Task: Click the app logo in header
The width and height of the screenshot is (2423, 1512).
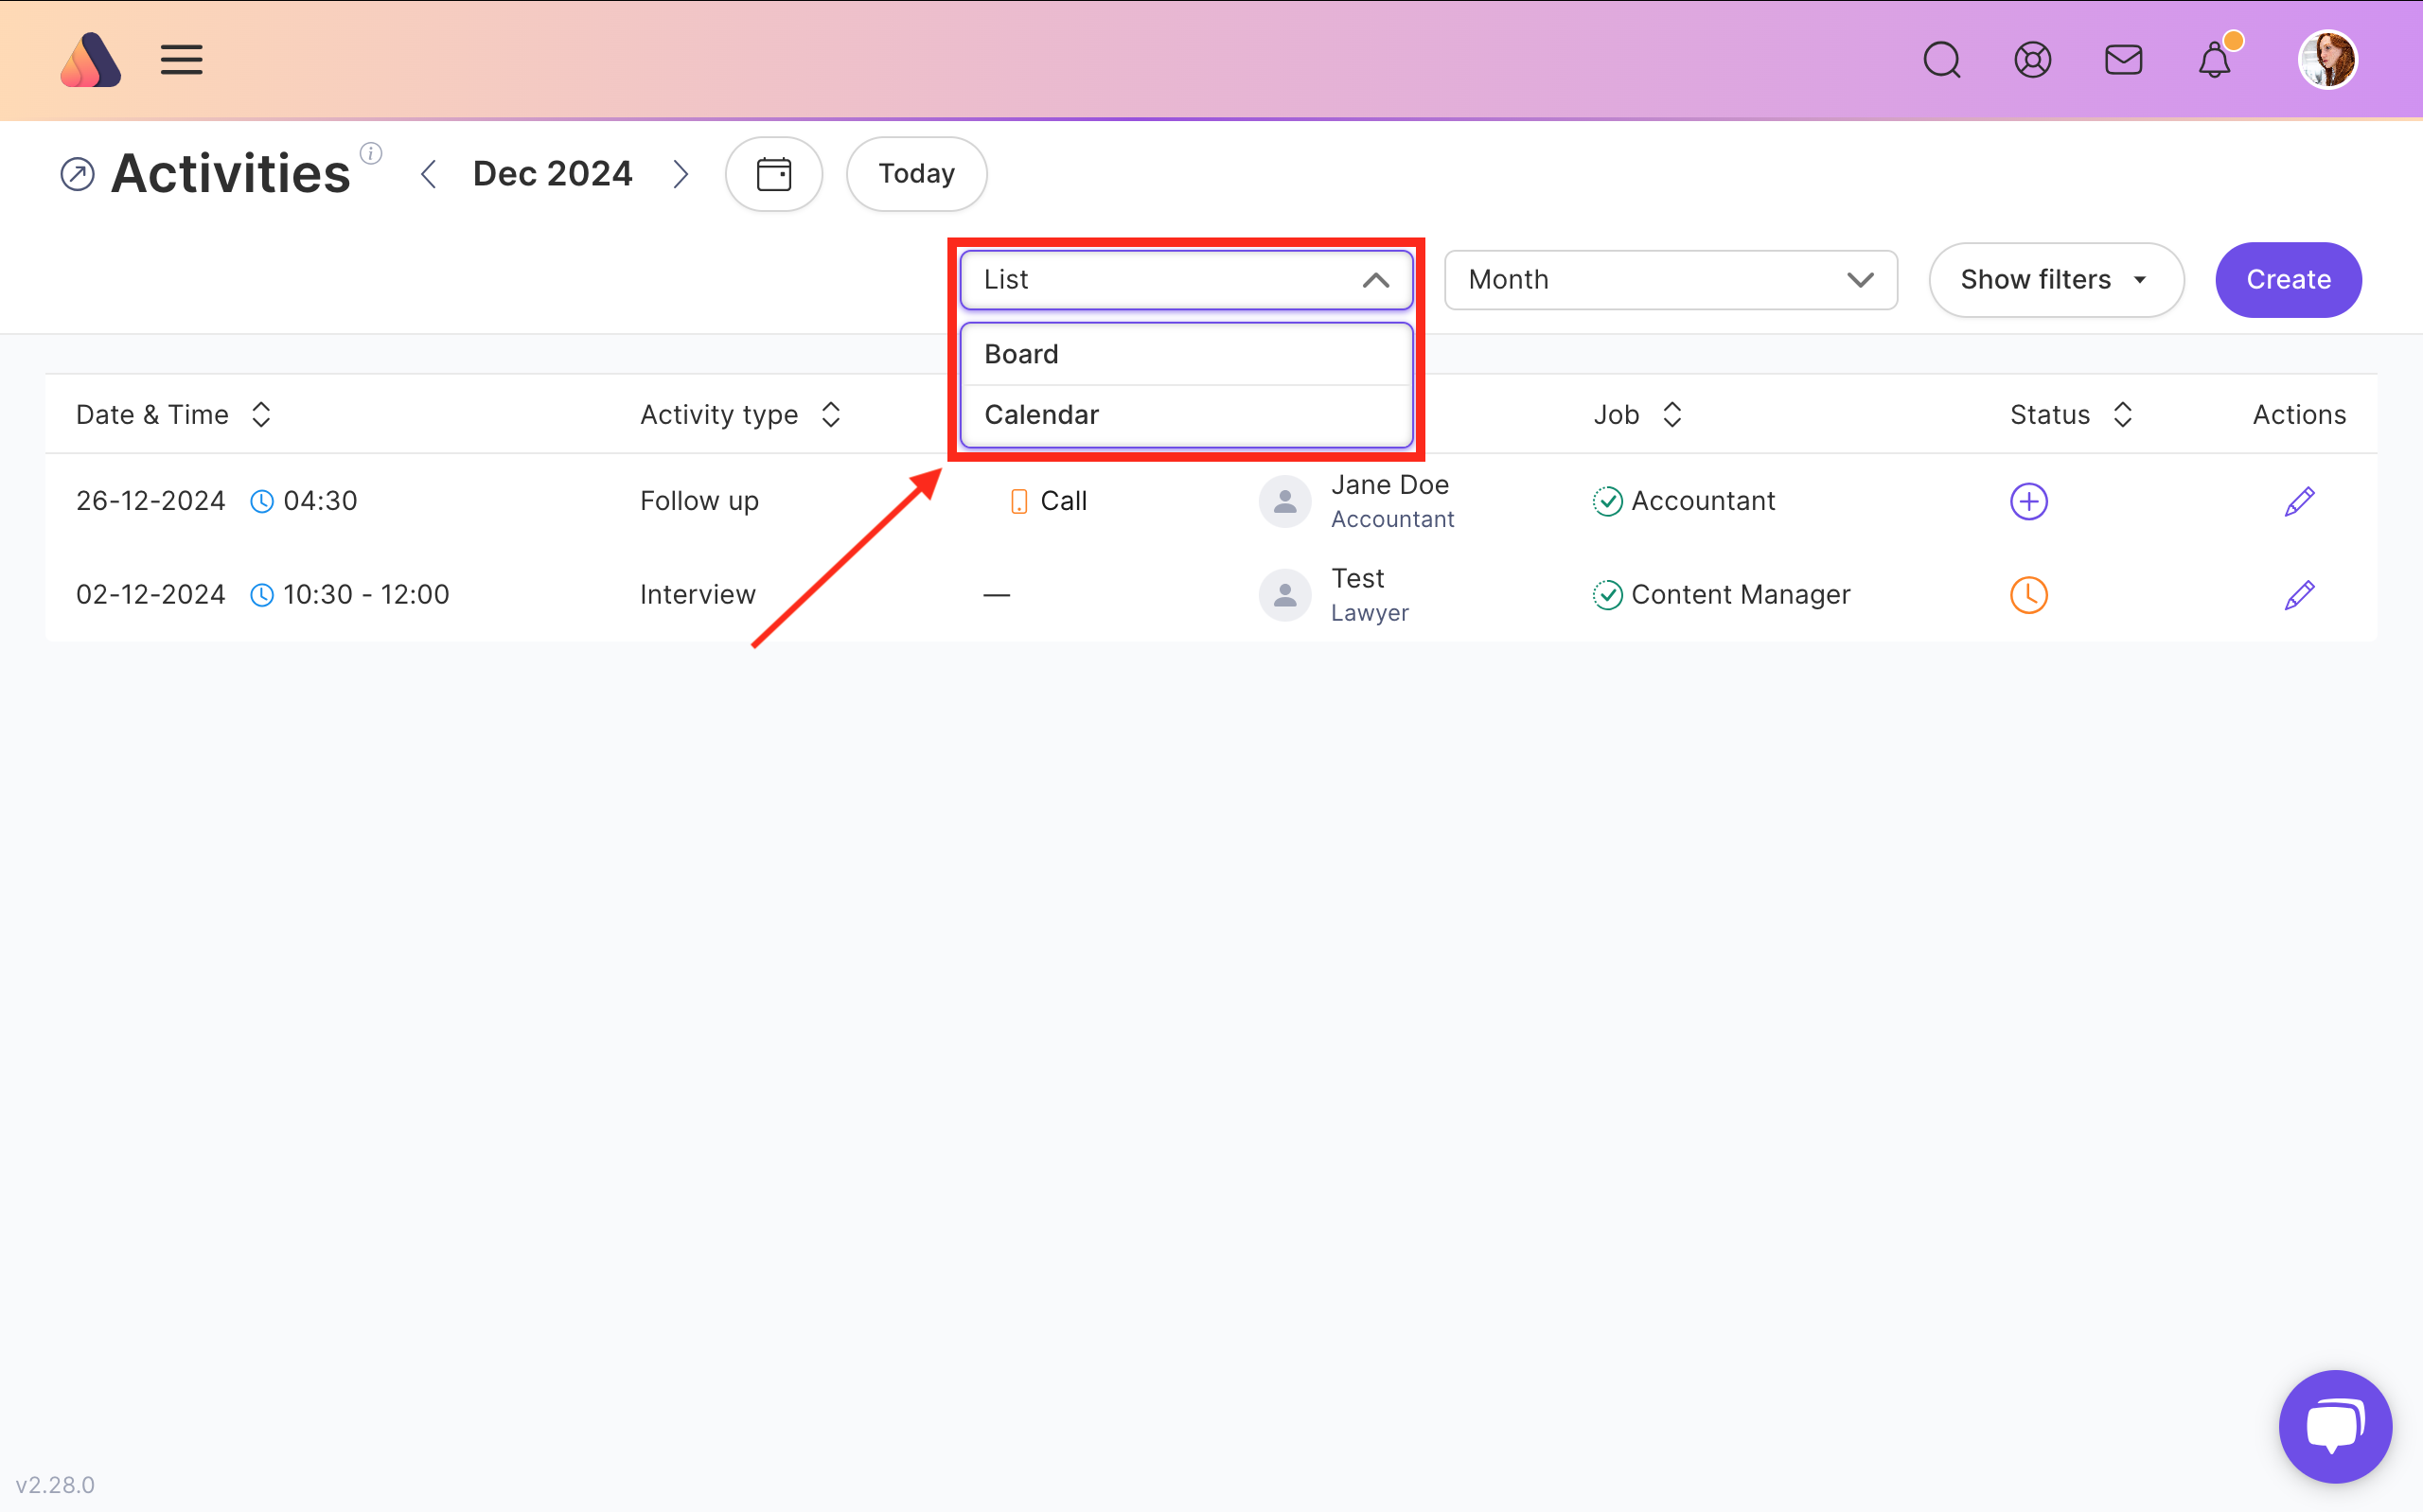Action: pos(90,60)
